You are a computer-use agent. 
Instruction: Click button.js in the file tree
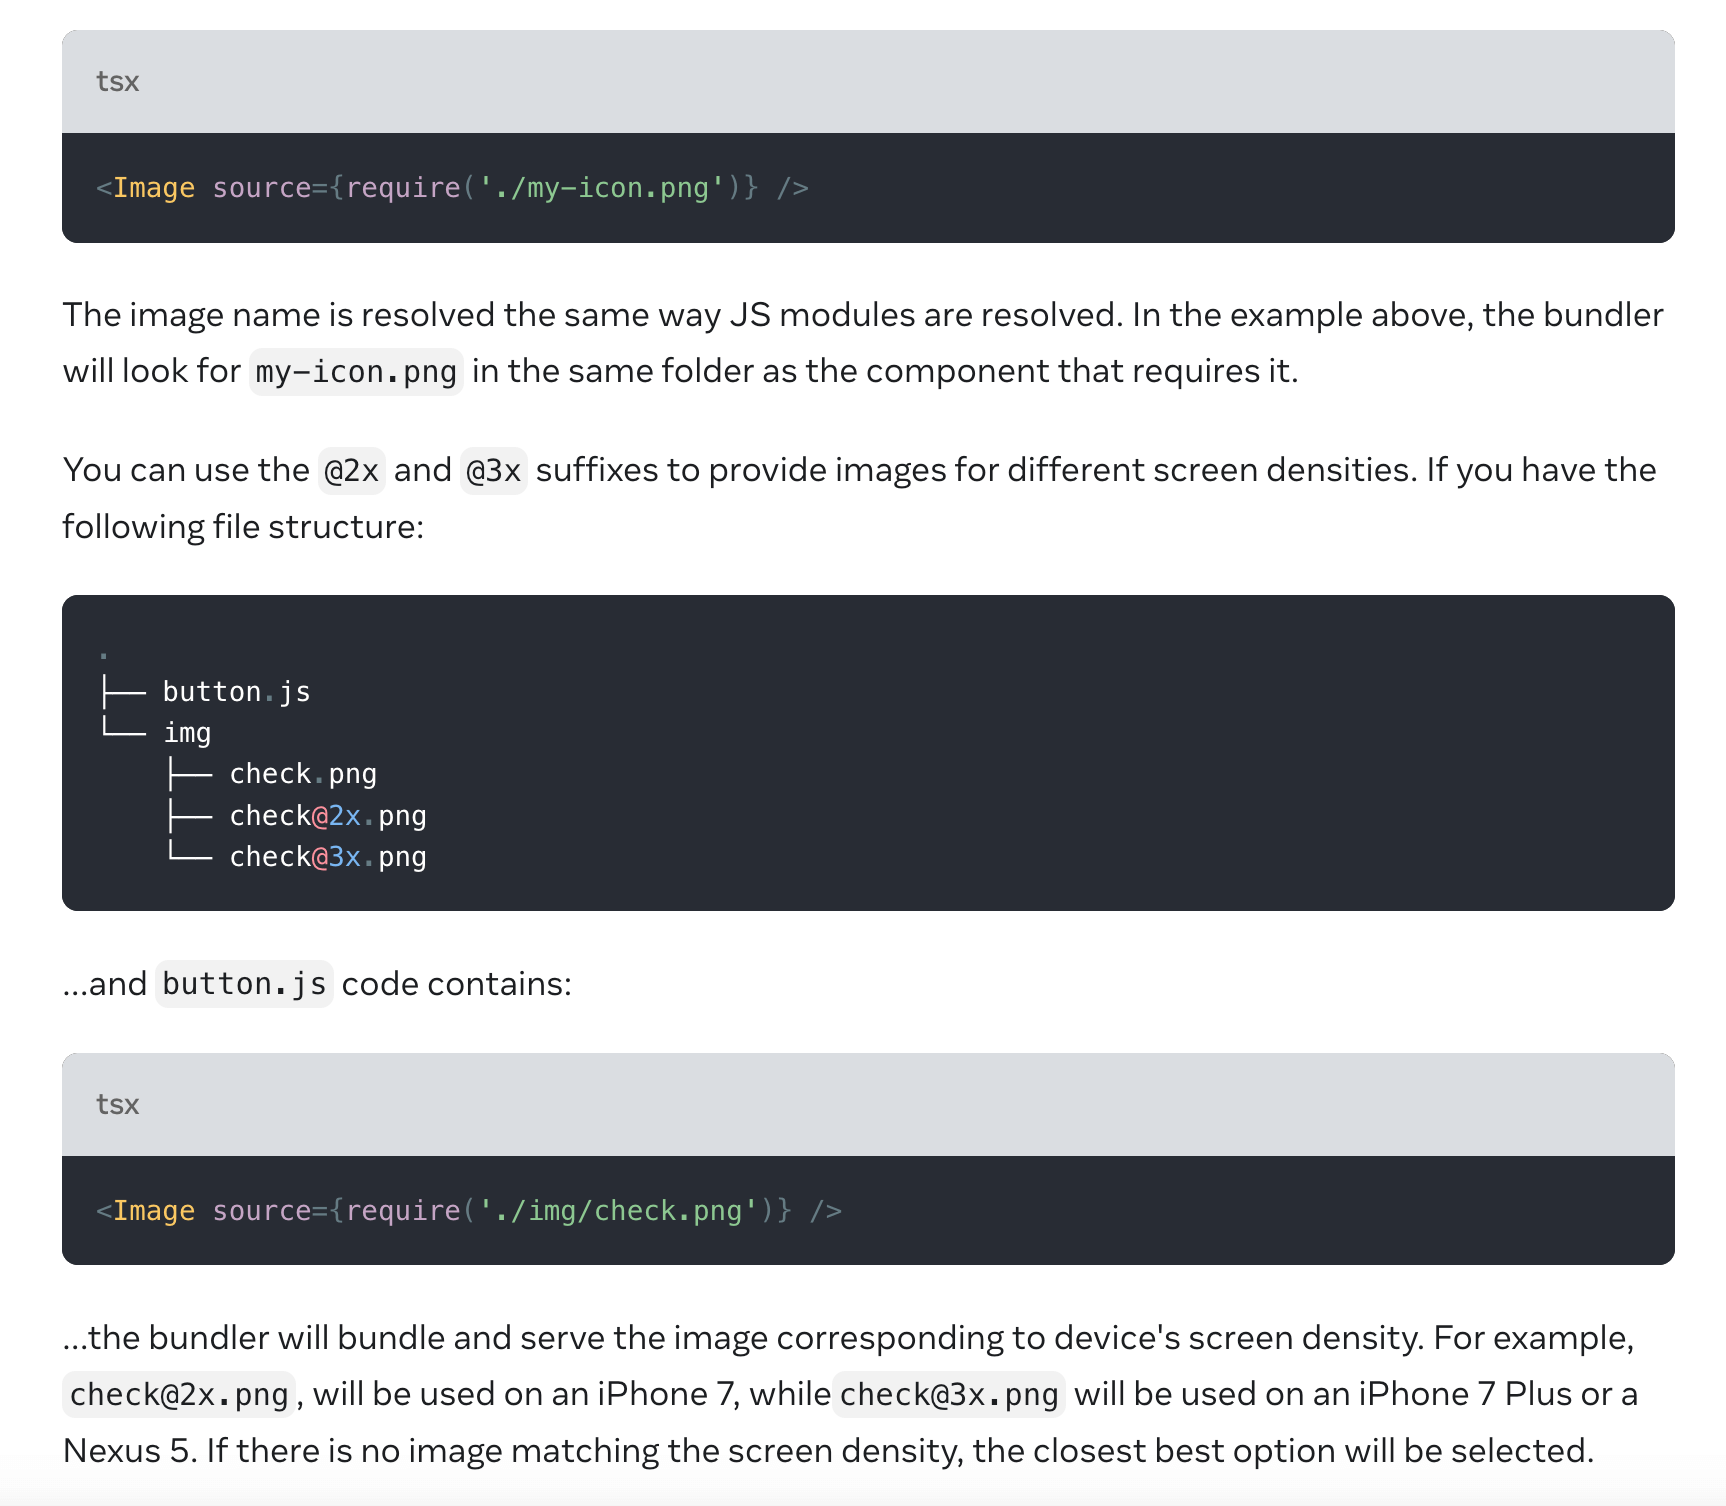point(236,690)
